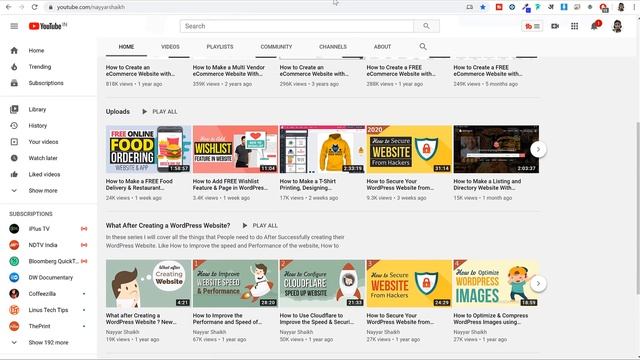The height and width of the screenshot is (360, 640).
Task: Play all Uploads videos
Action: pyautogui.click(x=160, y=111)
